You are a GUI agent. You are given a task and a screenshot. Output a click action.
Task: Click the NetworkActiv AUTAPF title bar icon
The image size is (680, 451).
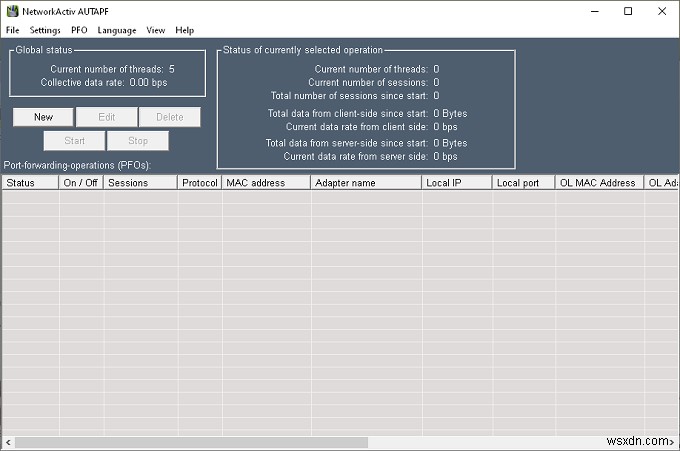11,11
